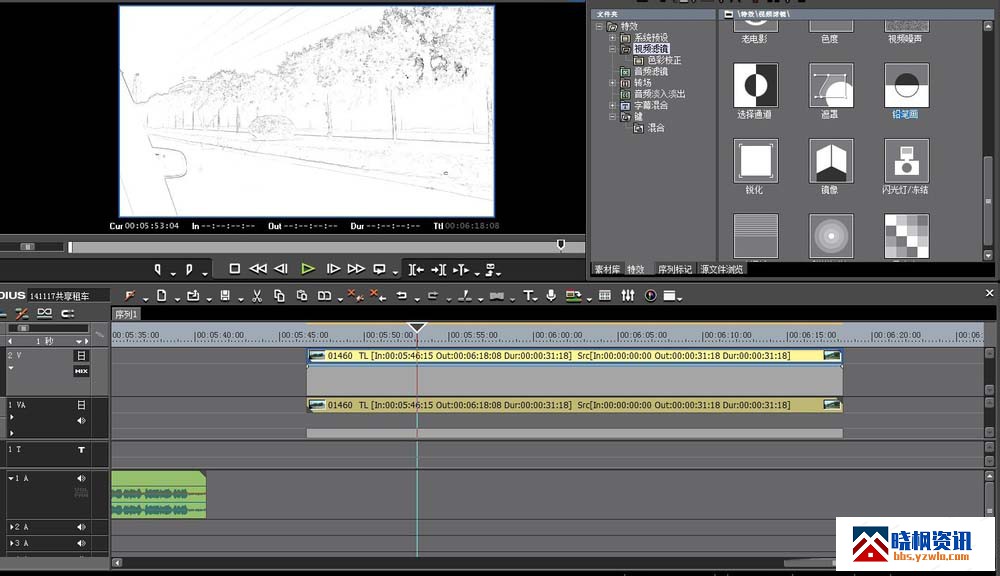Mute audio track 3 A speaker
Image resolution: width=1000 pixels, height=576 pixels.
pyautogui.click(x=81, y=543)
